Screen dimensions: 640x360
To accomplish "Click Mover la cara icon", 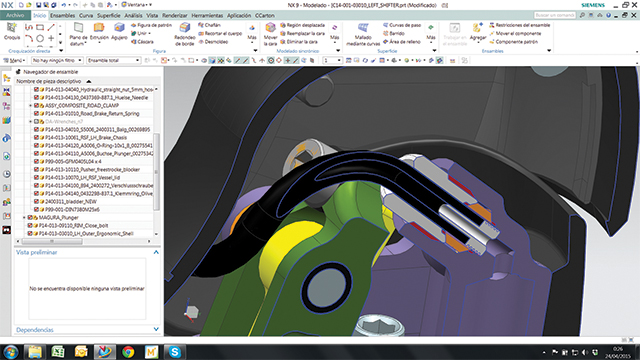I will tap(270, 33).
